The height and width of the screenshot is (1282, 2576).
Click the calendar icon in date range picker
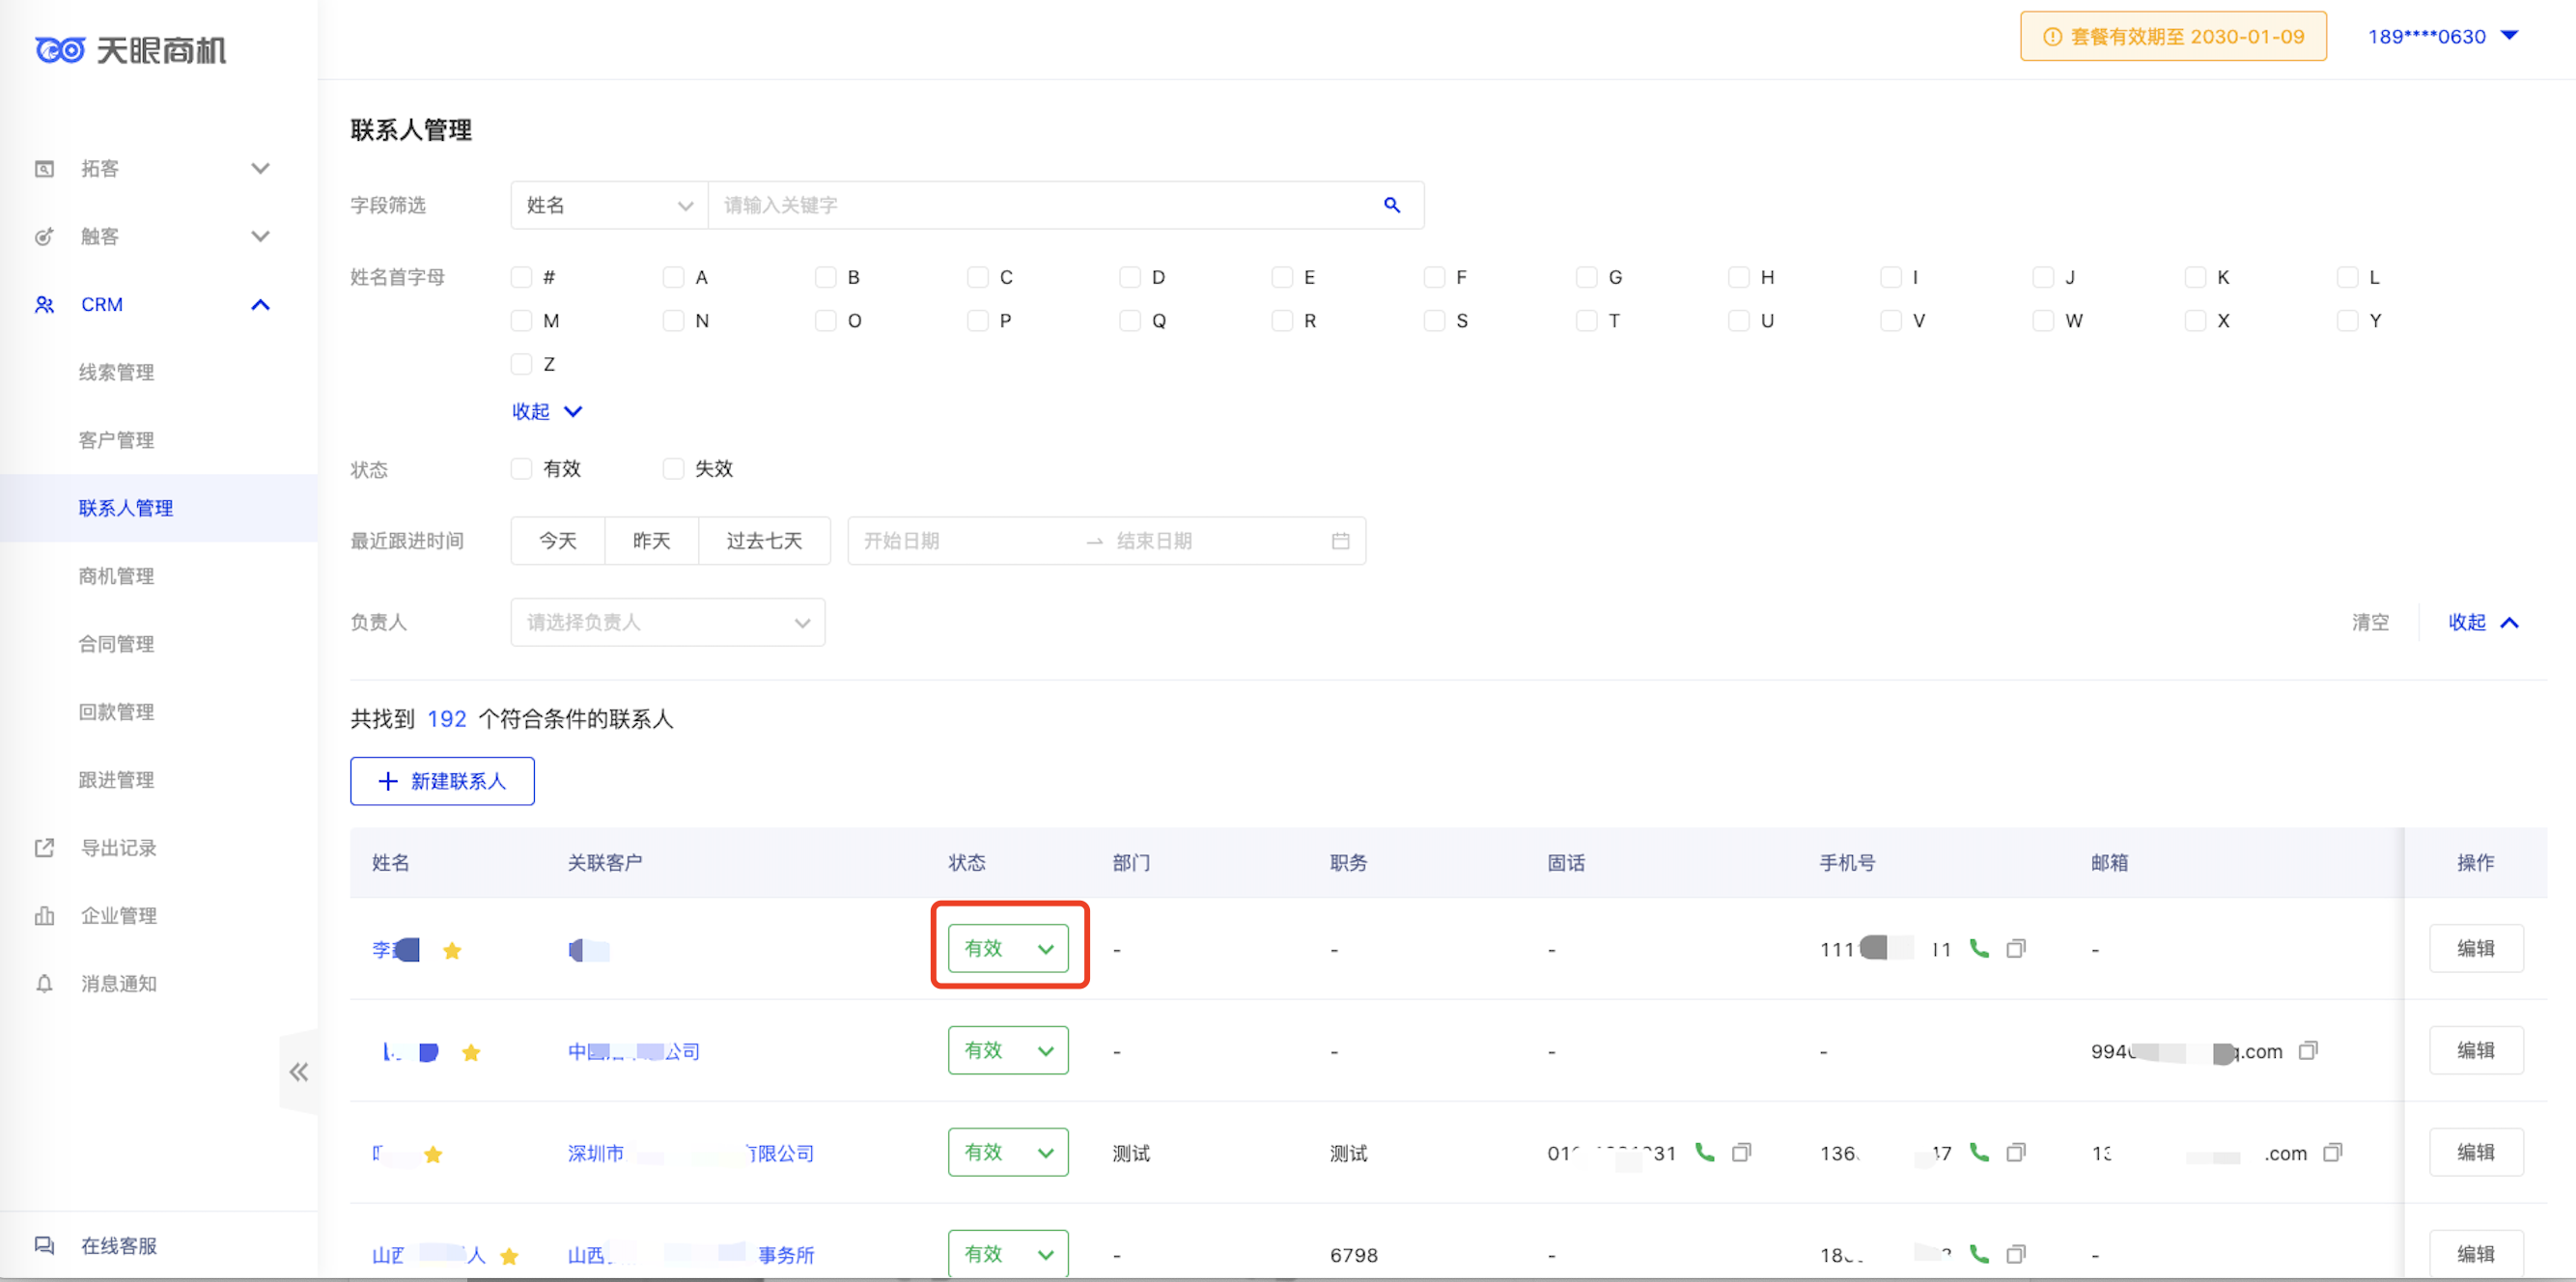click(1340, 541)
